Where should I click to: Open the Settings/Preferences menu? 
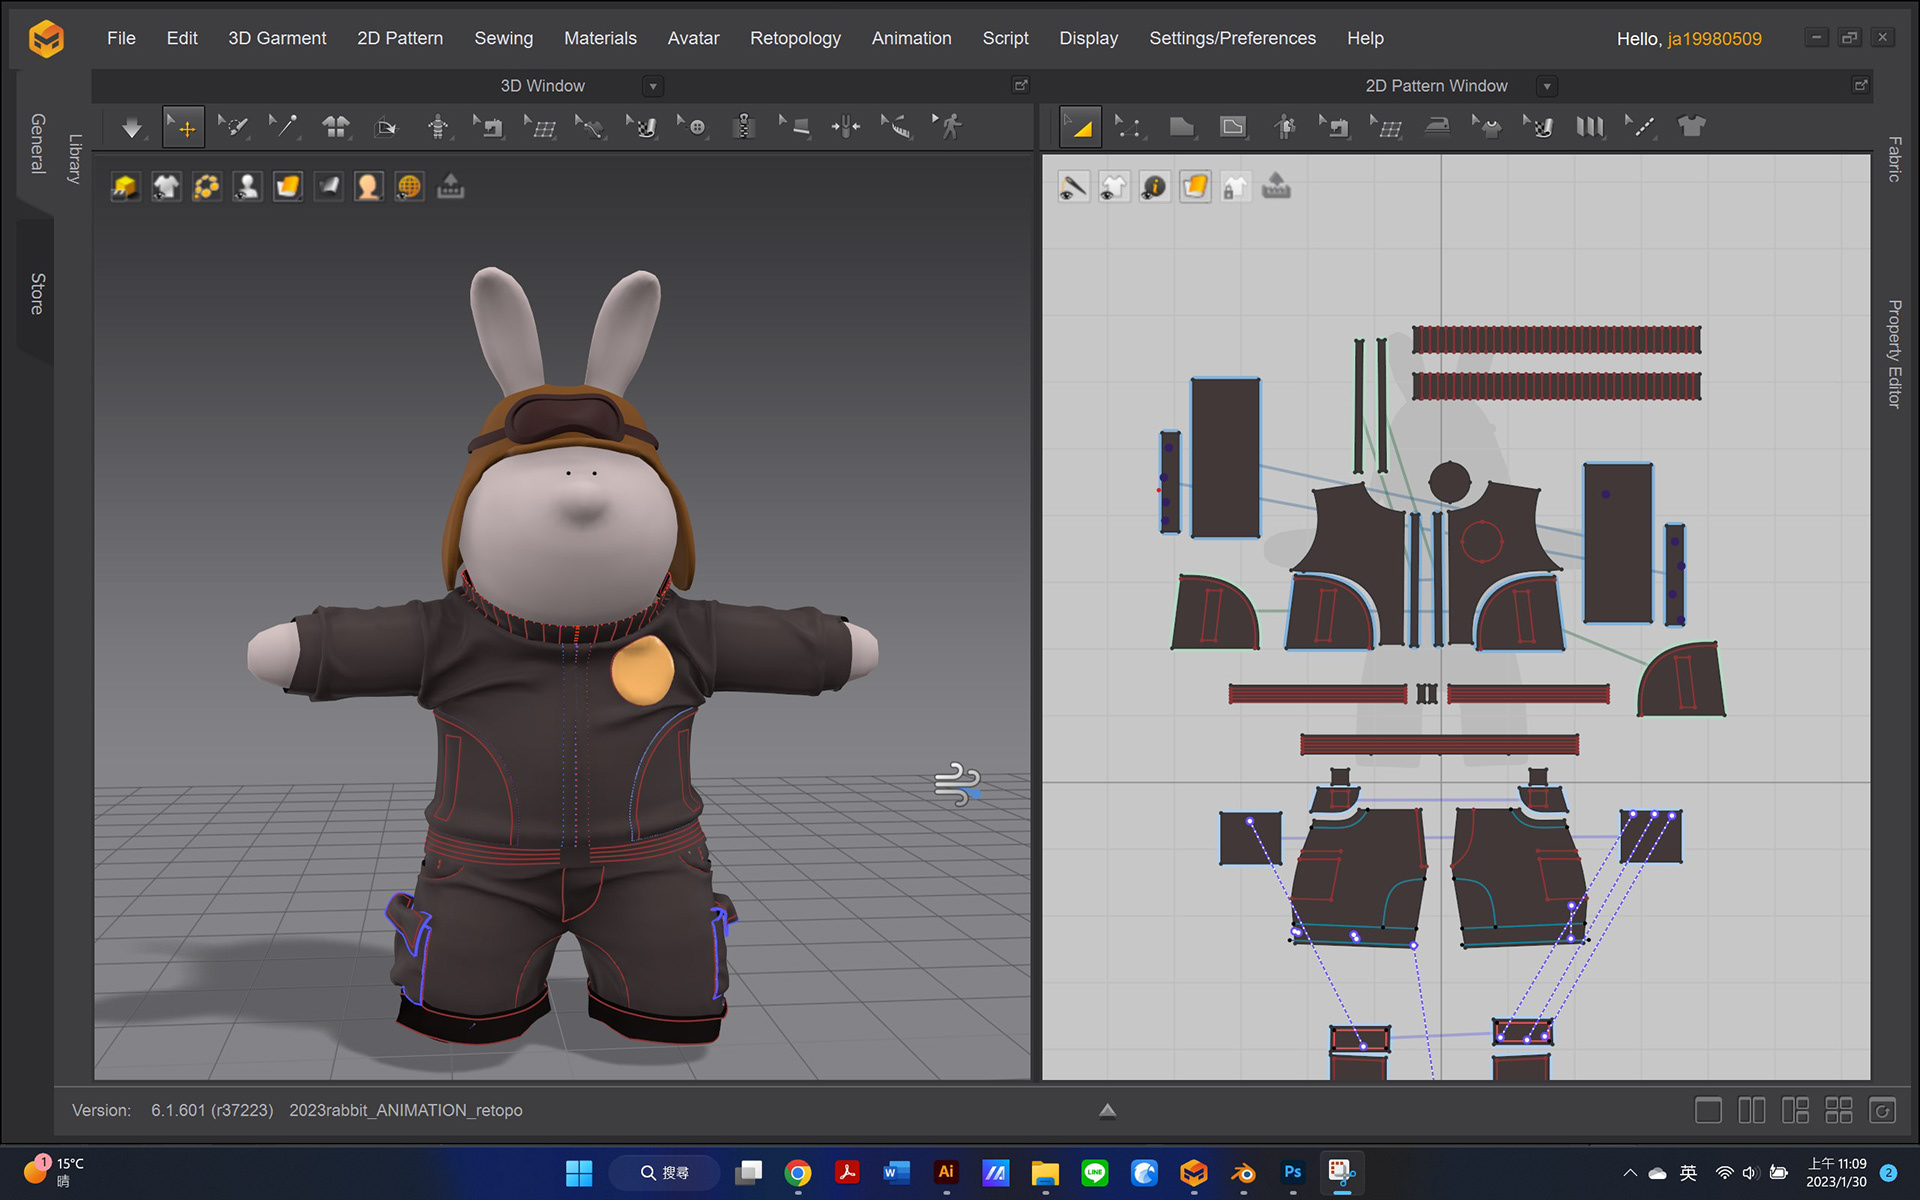pyautogui.click(x=1232, y=38)
